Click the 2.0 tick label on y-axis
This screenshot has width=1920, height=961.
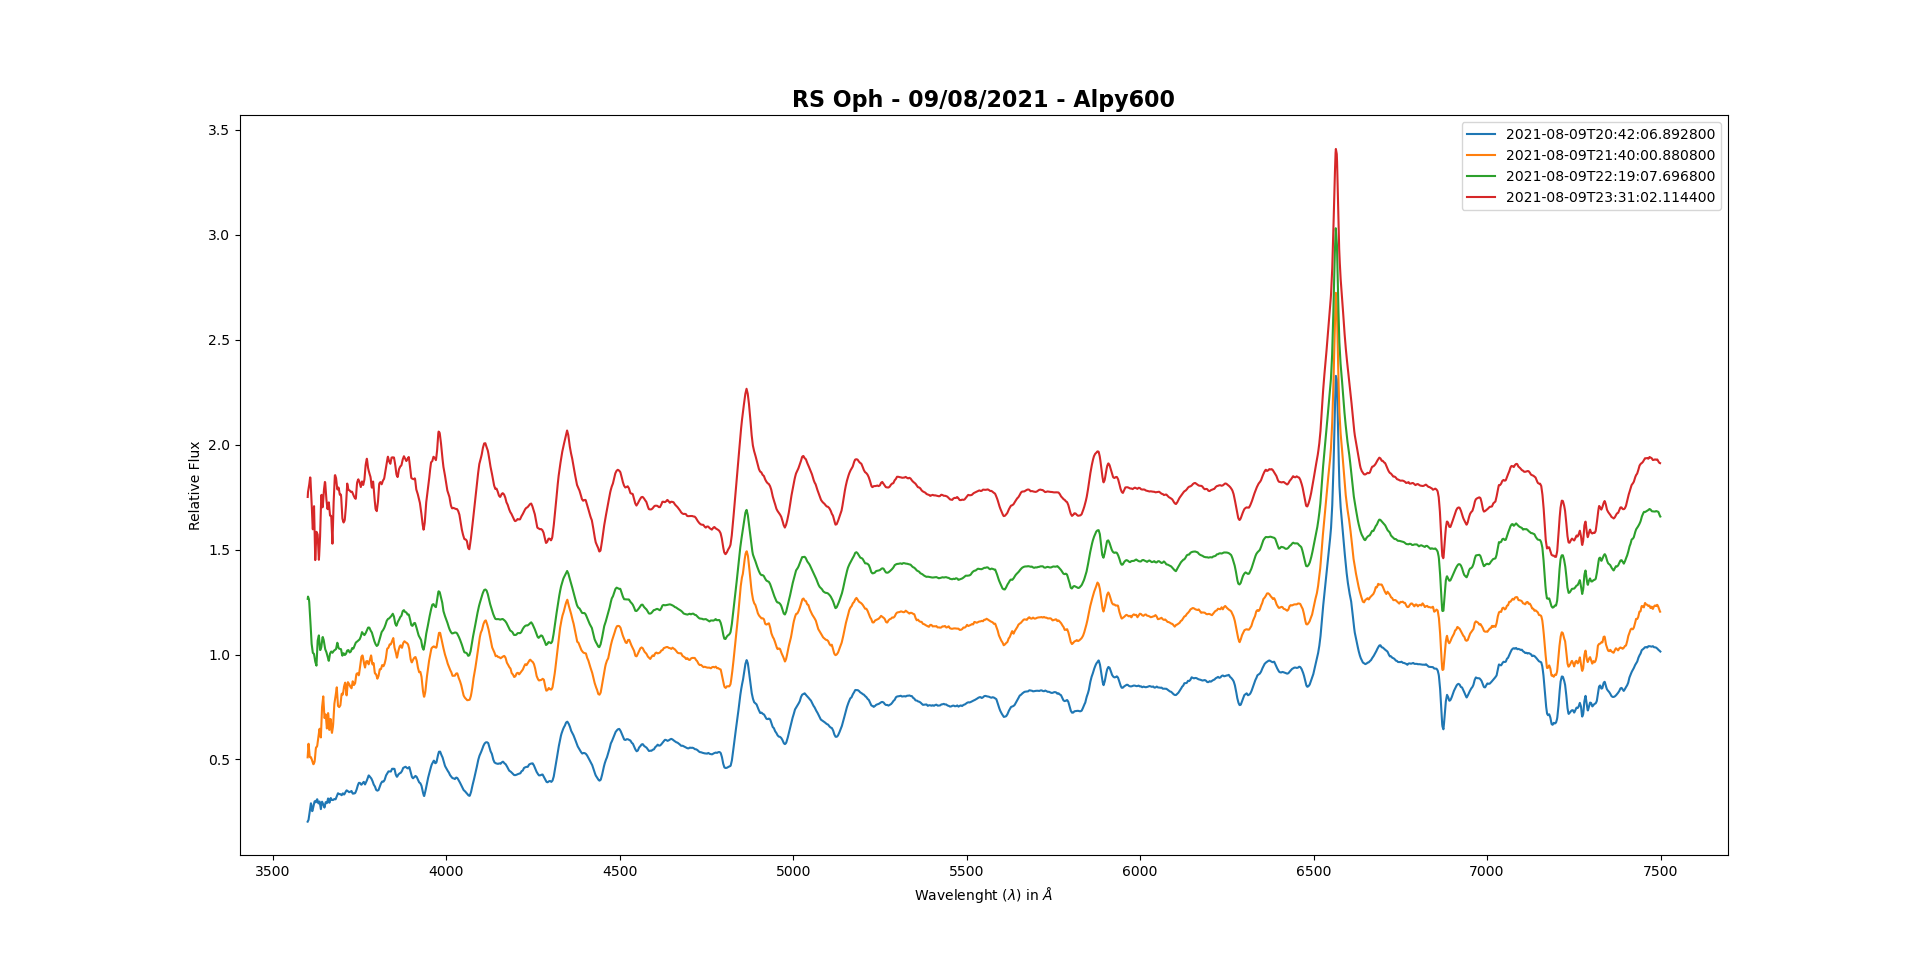click(218, 445)
